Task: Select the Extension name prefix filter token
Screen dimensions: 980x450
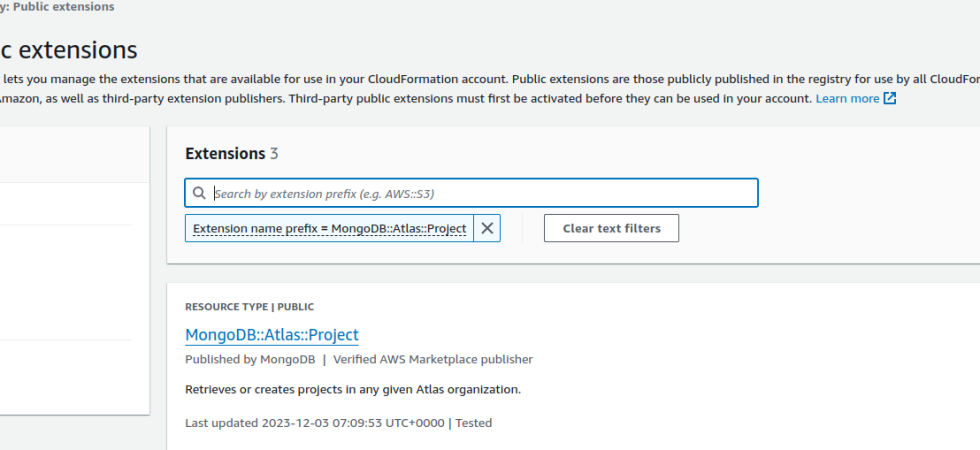Action: 329,228
